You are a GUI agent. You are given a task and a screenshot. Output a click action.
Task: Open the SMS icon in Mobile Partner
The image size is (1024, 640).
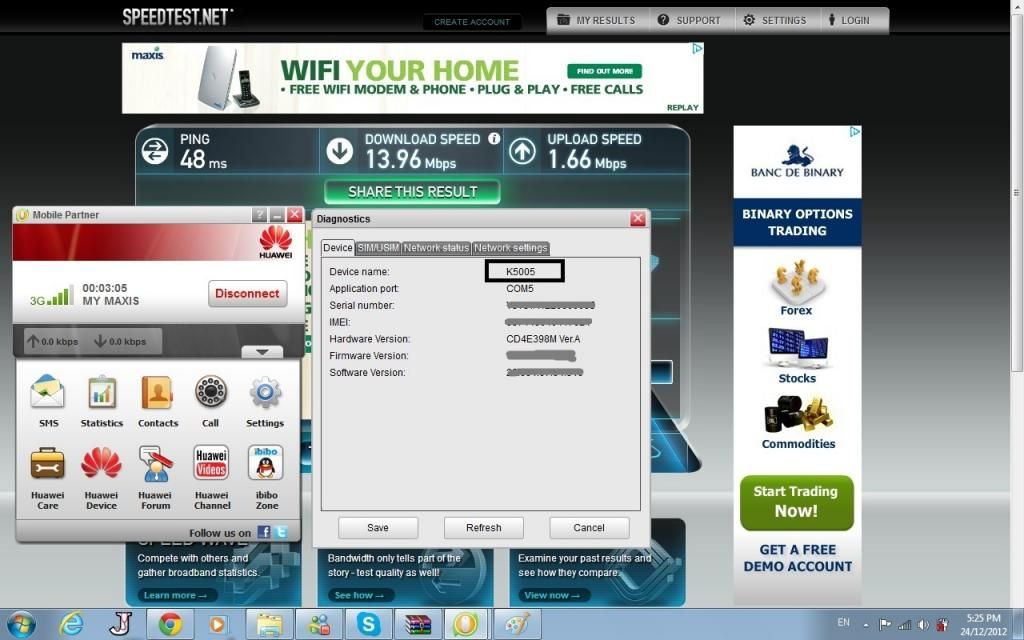pyautogui.click(x=48, y=394)
